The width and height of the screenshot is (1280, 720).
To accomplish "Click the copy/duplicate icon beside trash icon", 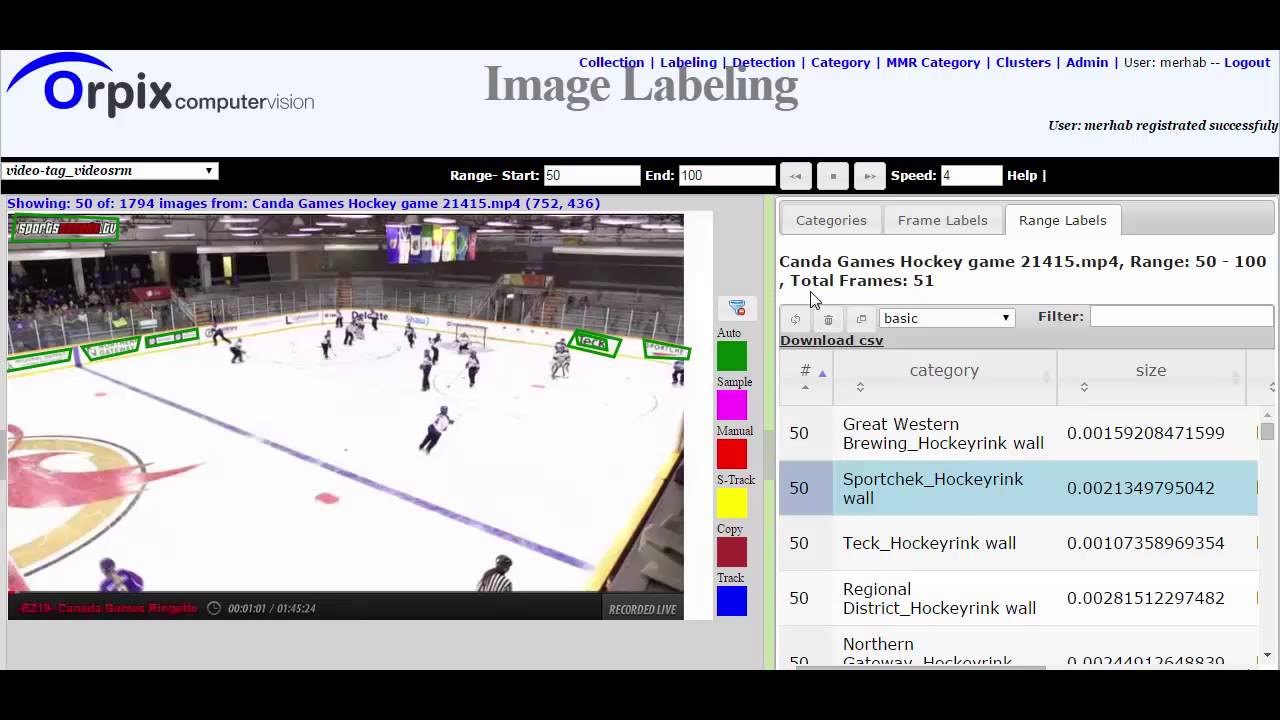I will 861,319.
